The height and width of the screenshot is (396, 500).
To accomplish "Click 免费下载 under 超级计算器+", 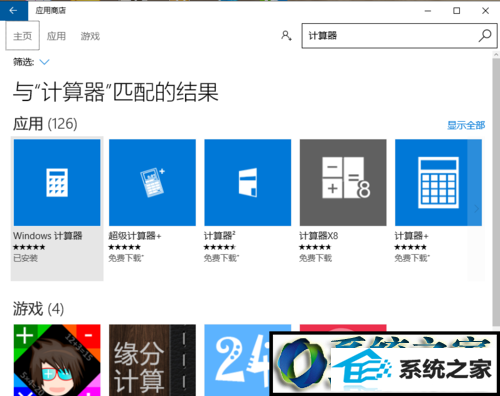I will point(126,258).
